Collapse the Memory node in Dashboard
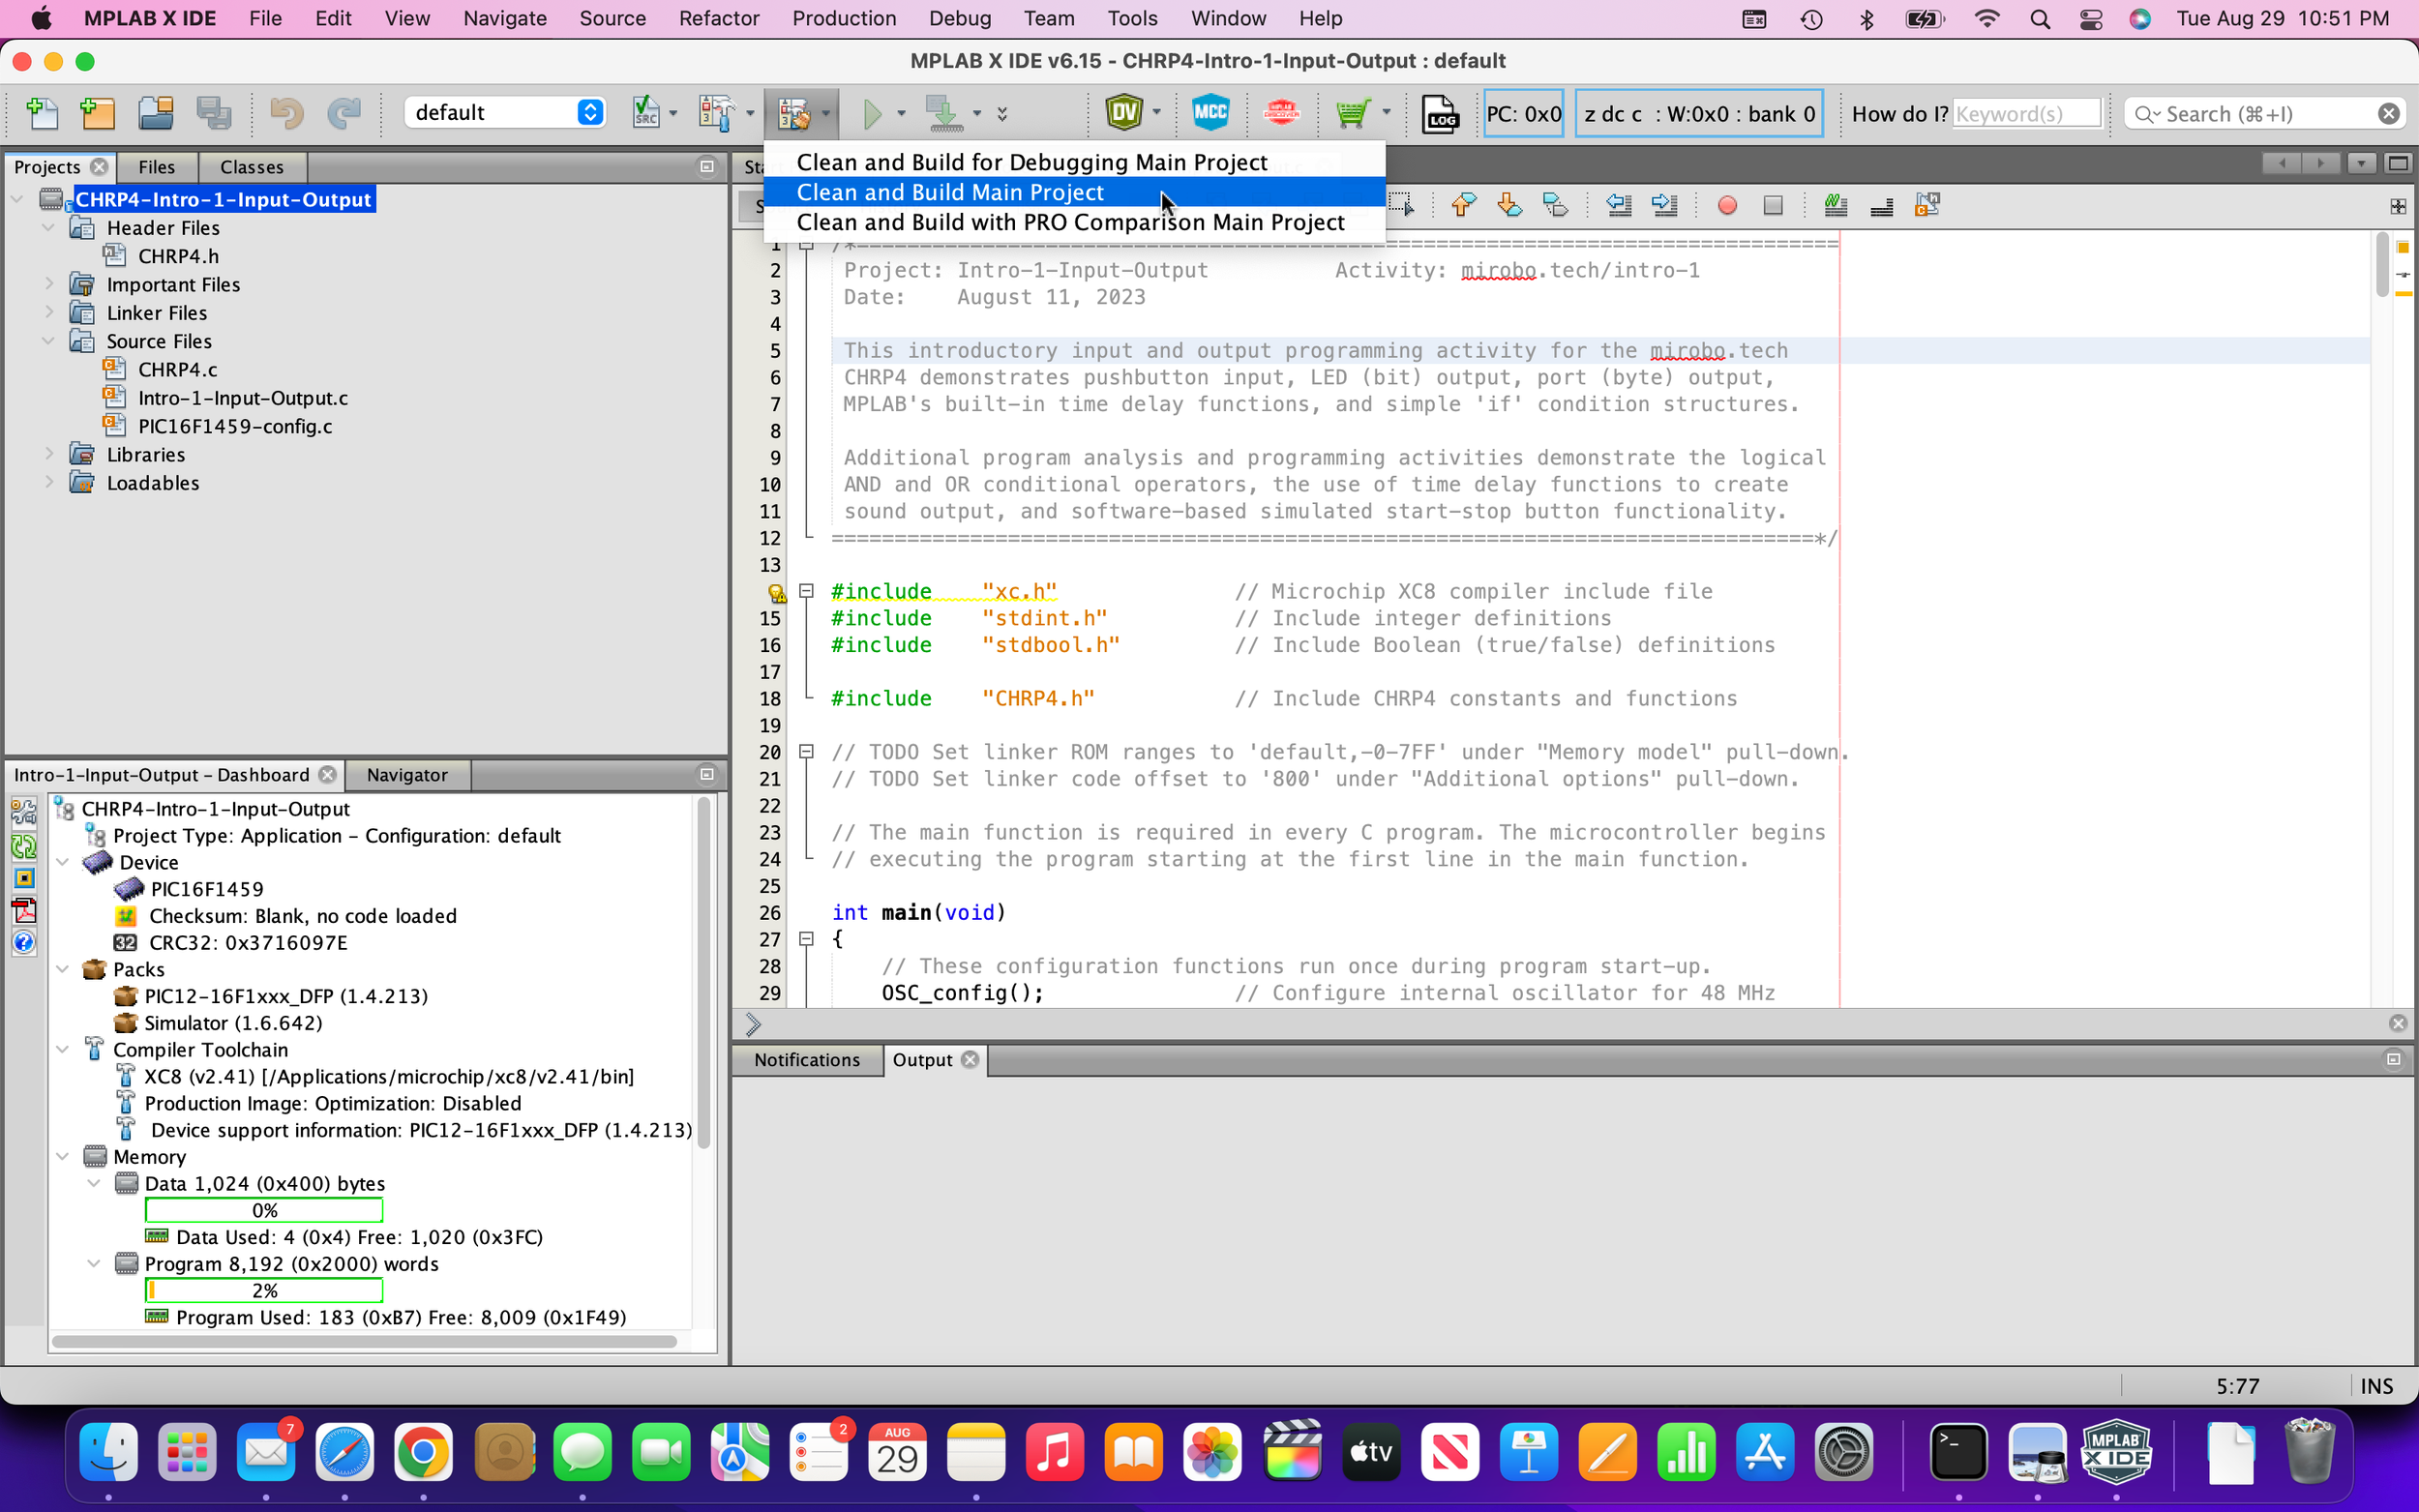This screenshot has height=1512, width=2419. tap(62, 1156)
